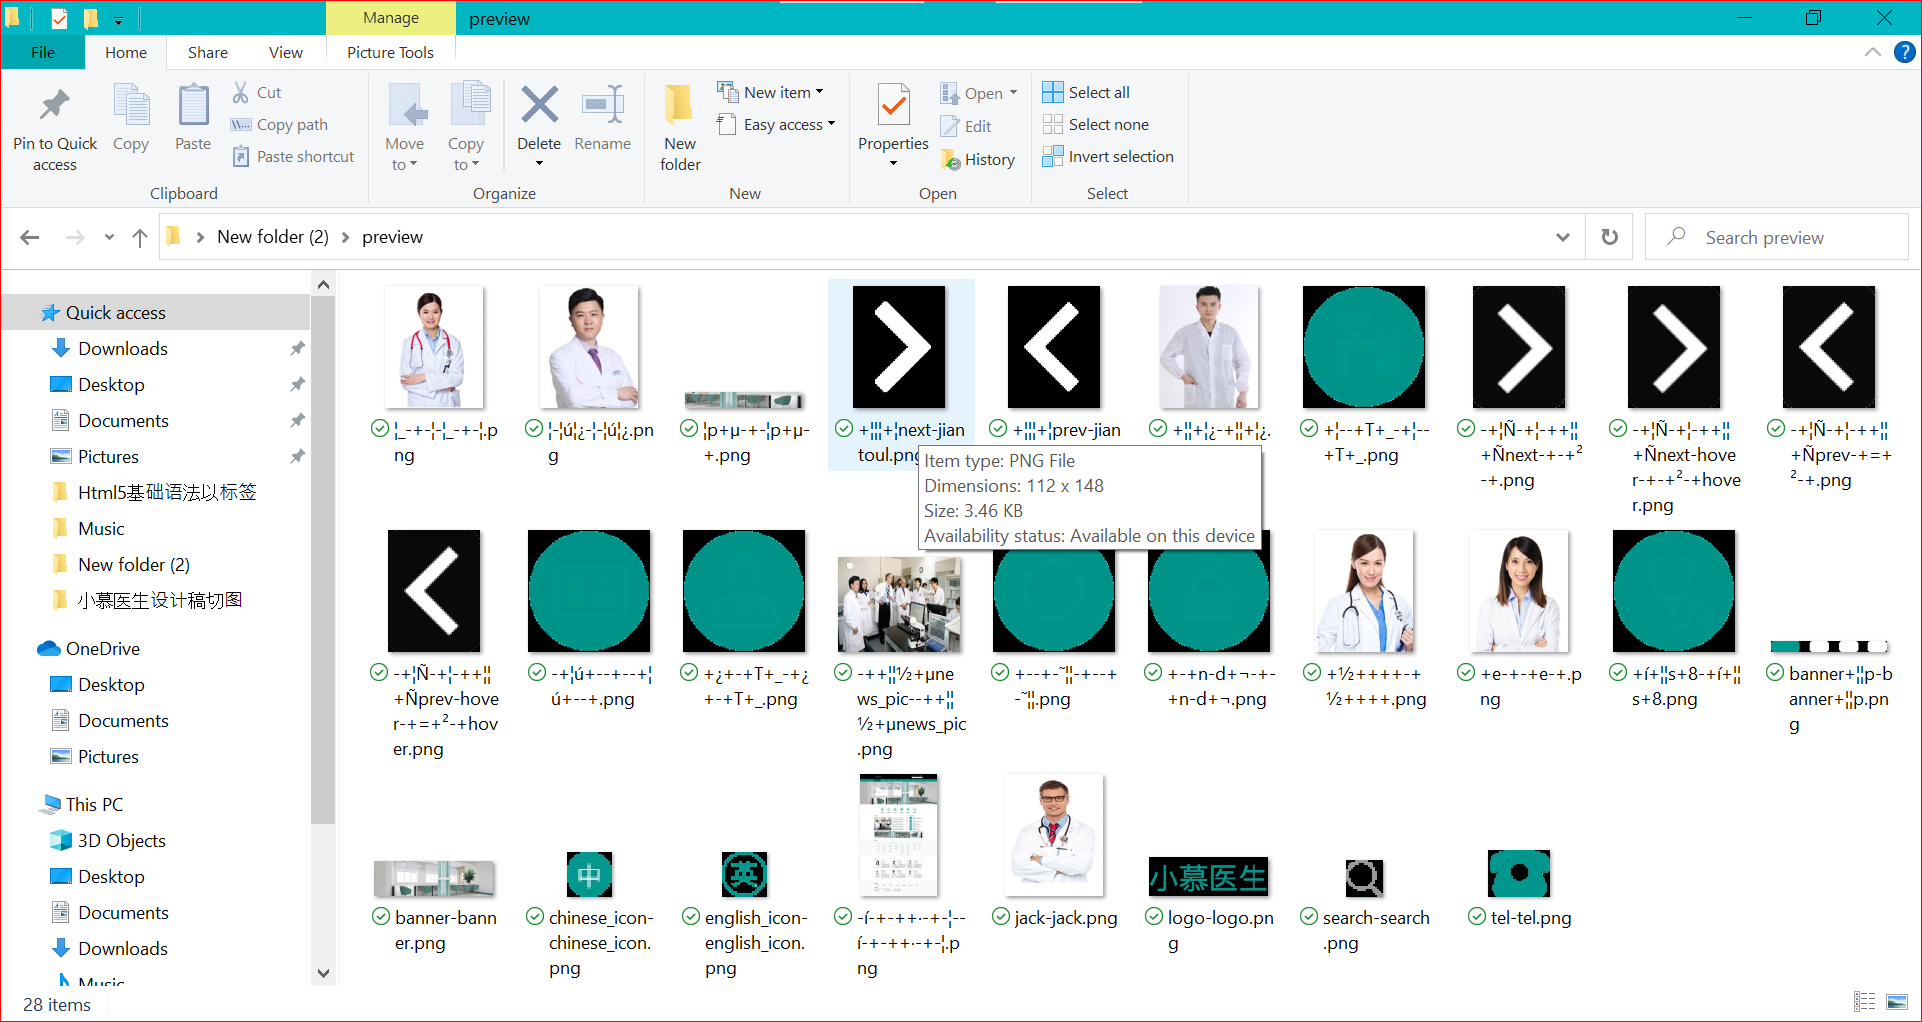Image resolution: width=1922 pixels, height=1022 pixels.
Task: Click the Search preview input box
Action: (1776, 237)
